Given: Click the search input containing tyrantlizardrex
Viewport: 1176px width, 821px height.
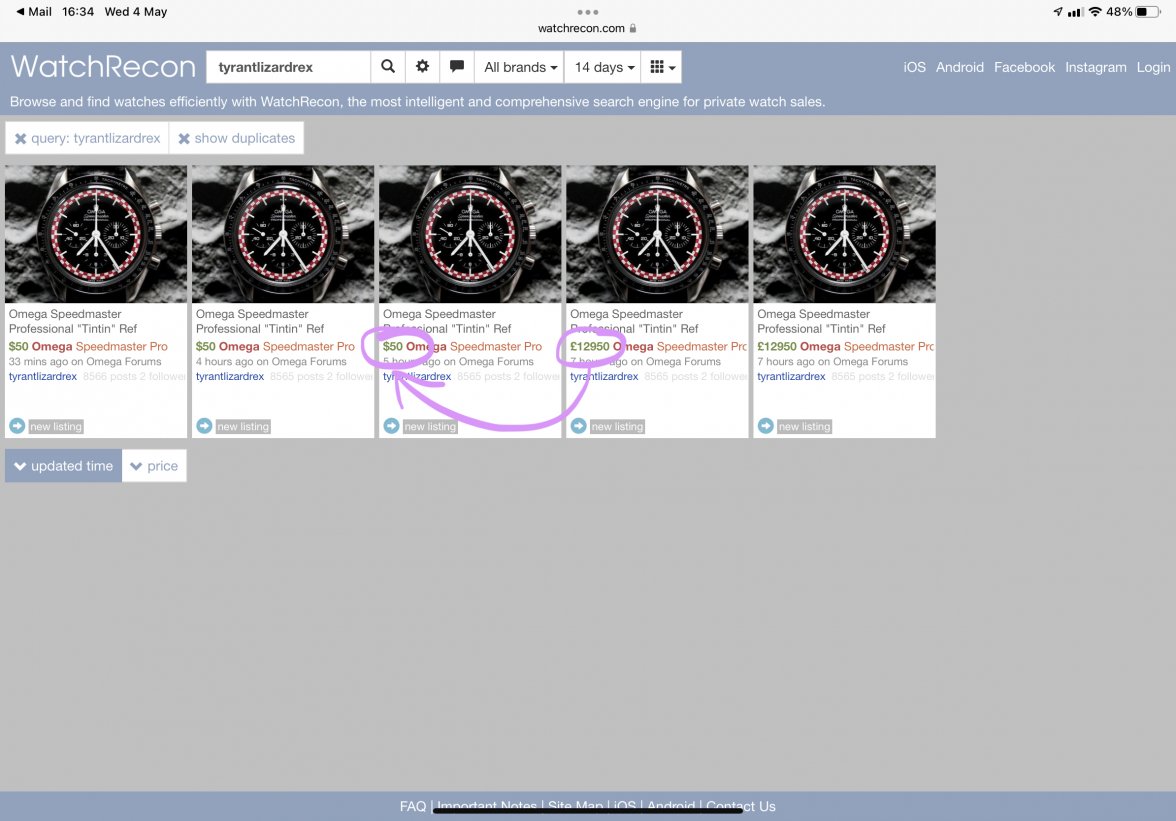Looking at the screenshot, I should (x=290, y=66).
